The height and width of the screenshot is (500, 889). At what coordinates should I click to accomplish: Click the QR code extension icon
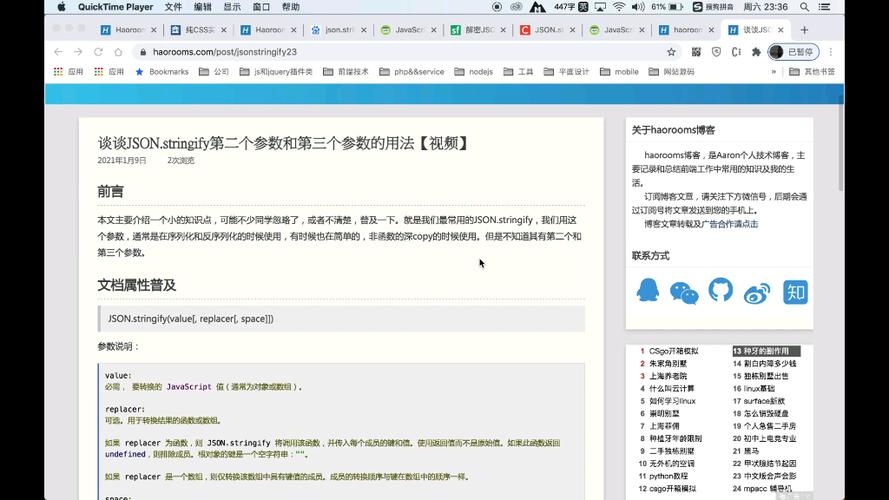pos(696,52)
